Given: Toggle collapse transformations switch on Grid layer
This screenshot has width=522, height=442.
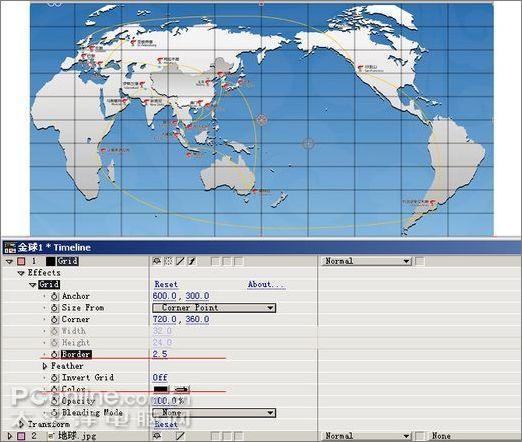Looking at the screenshot, I should tap(168, 261).
